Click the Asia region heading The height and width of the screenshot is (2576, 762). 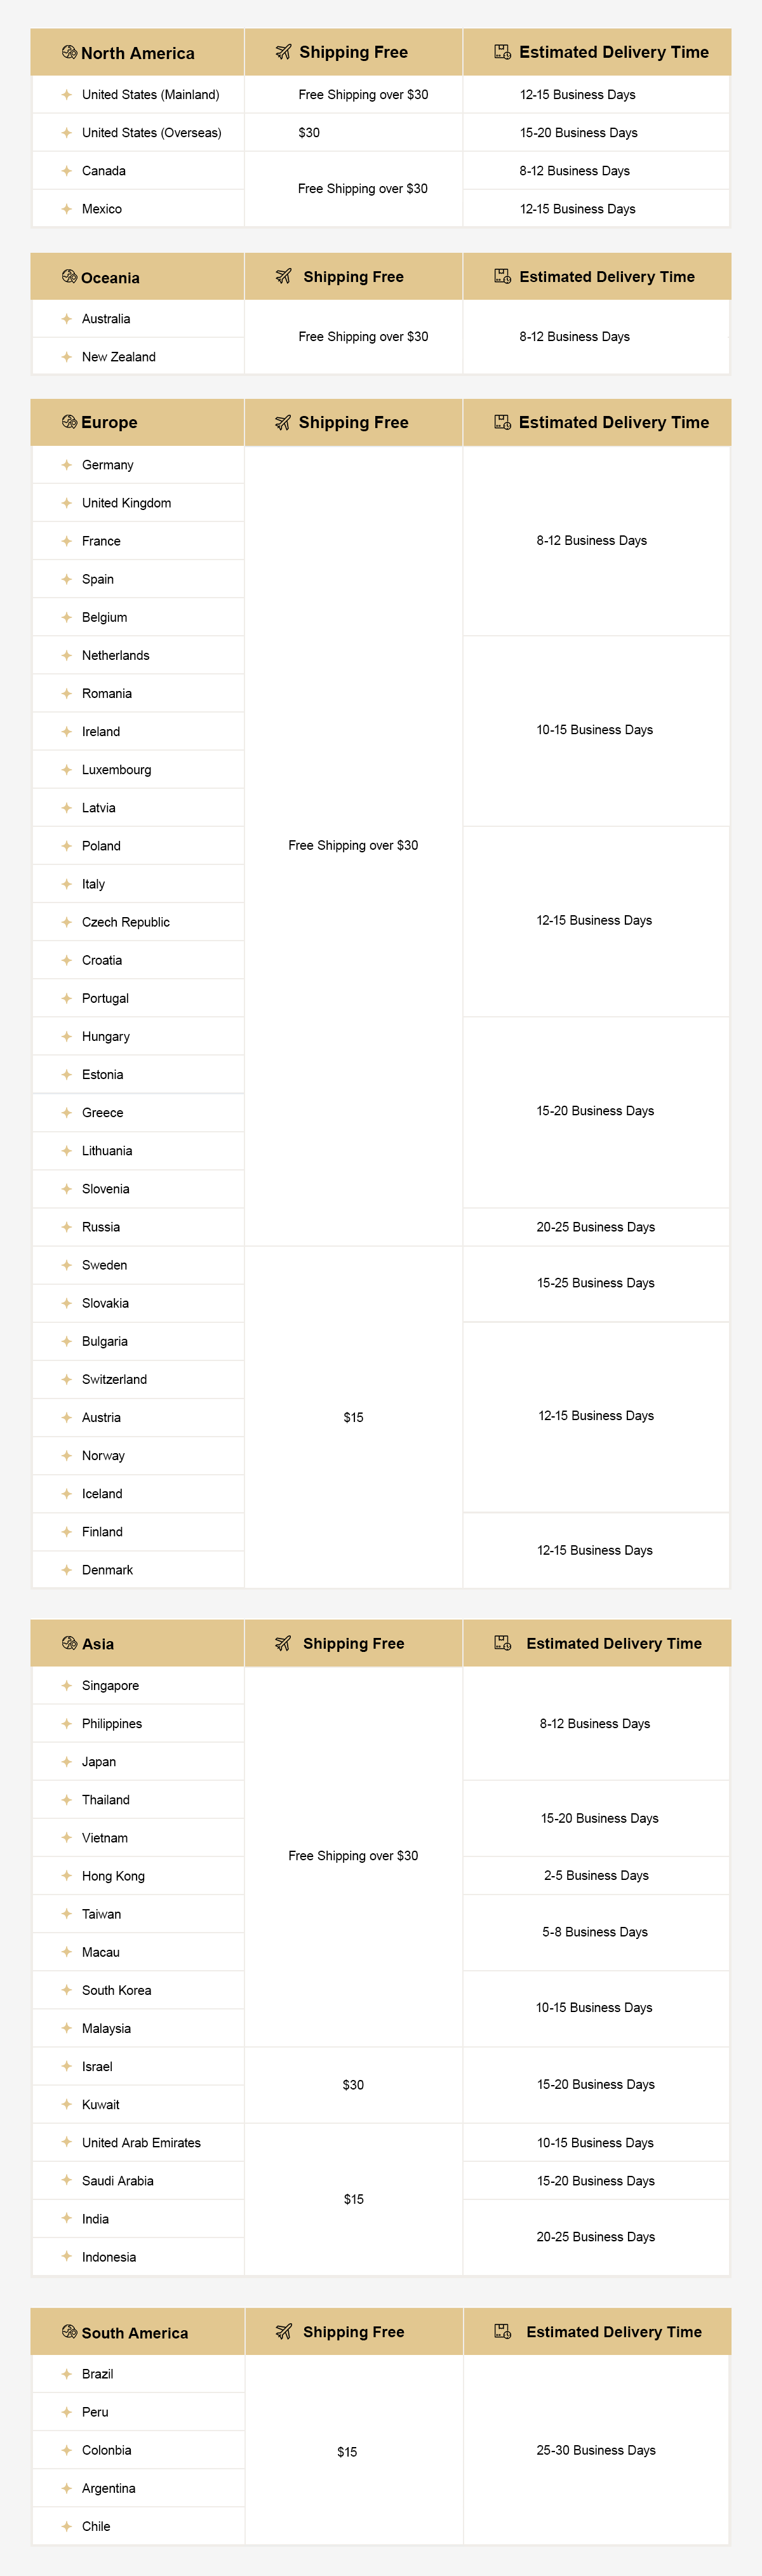(x=98, y=1644)
